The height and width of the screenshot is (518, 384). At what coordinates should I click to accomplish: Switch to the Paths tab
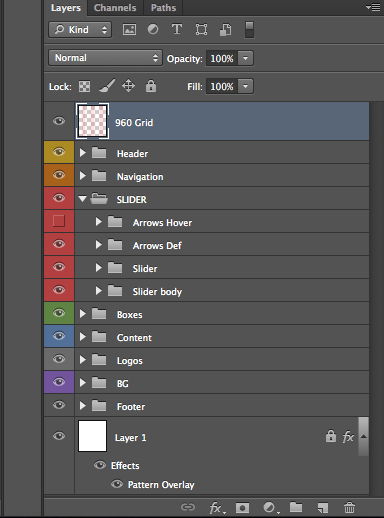[x=163, y=8]
